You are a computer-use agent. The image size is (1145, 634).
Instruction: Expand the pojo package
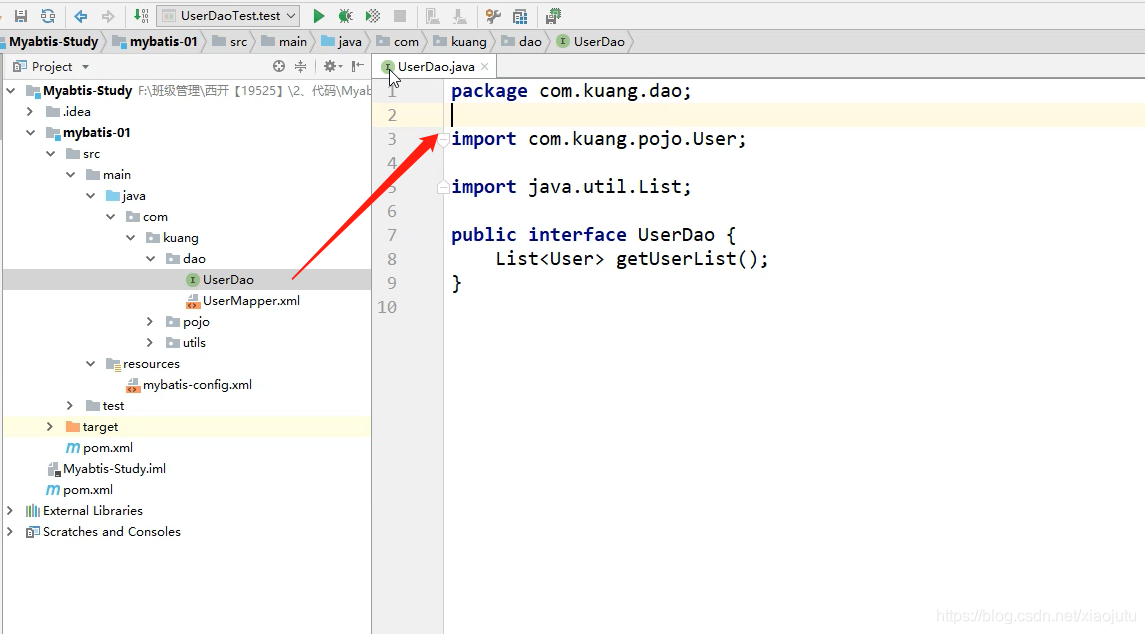[x=150, y=322]
